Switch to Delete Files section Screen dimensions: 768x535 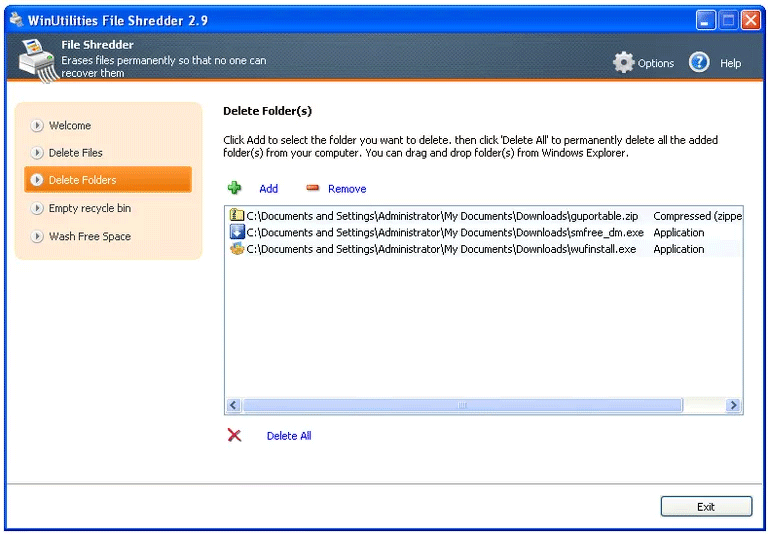pos(75,153)
